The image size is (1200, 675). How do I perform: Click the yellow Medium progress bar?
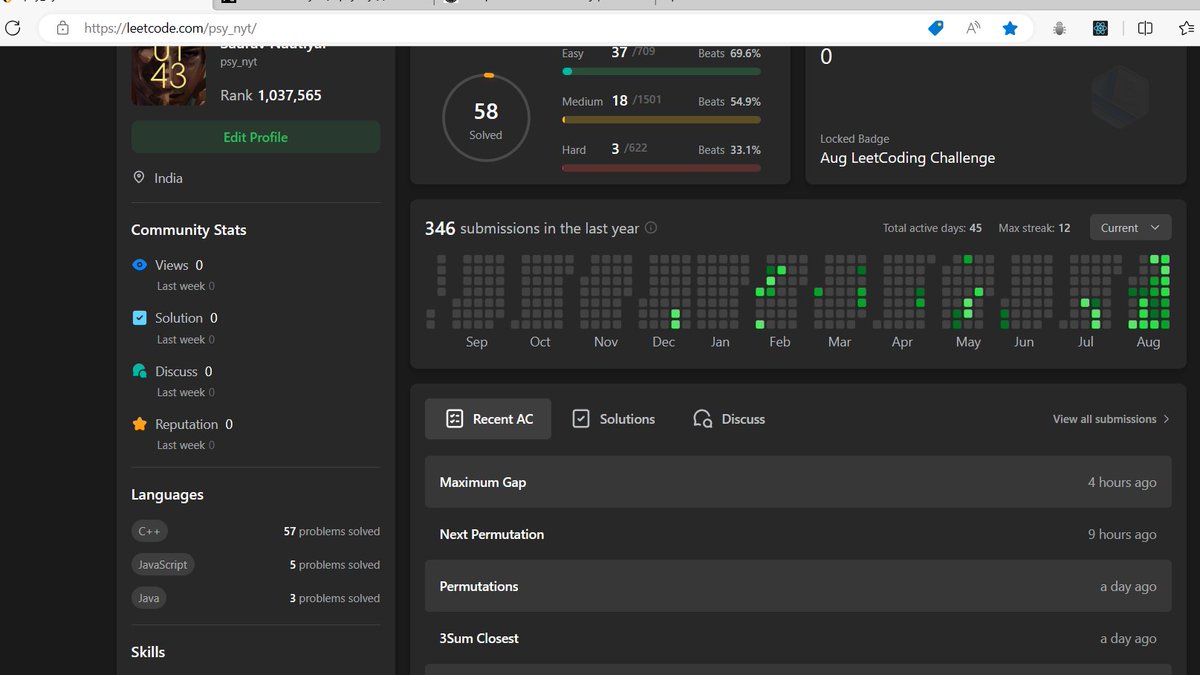pyautogui.click(x=661, y=120)
